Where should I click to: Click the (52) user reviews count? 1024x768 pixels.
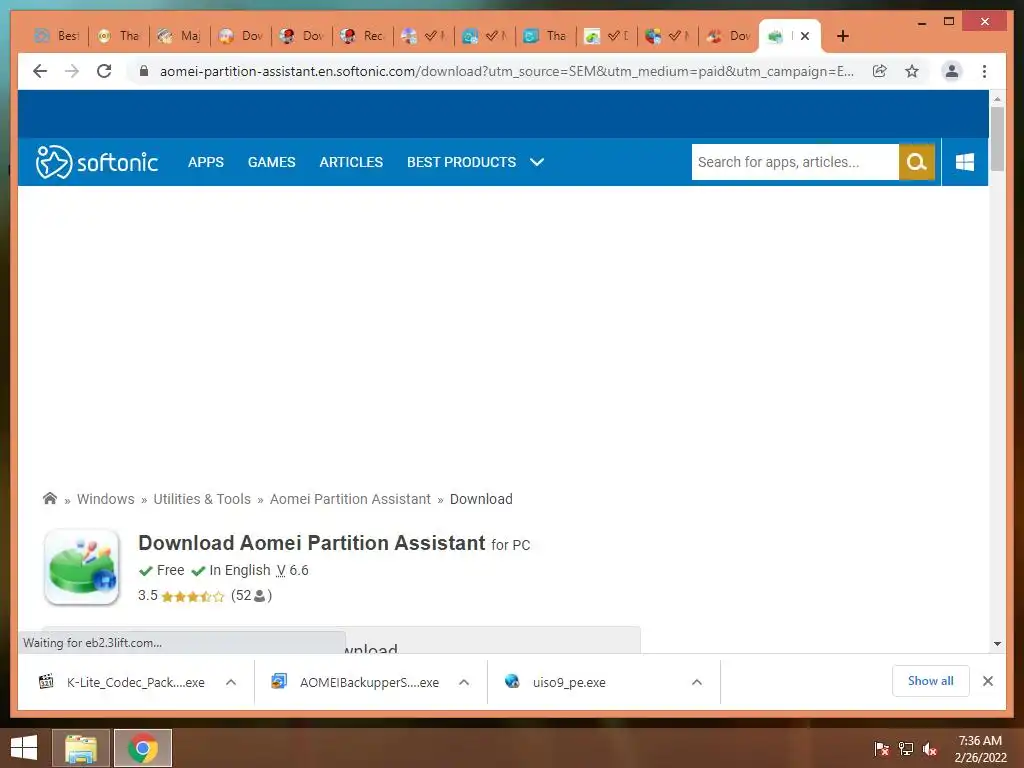pos(251,596)
